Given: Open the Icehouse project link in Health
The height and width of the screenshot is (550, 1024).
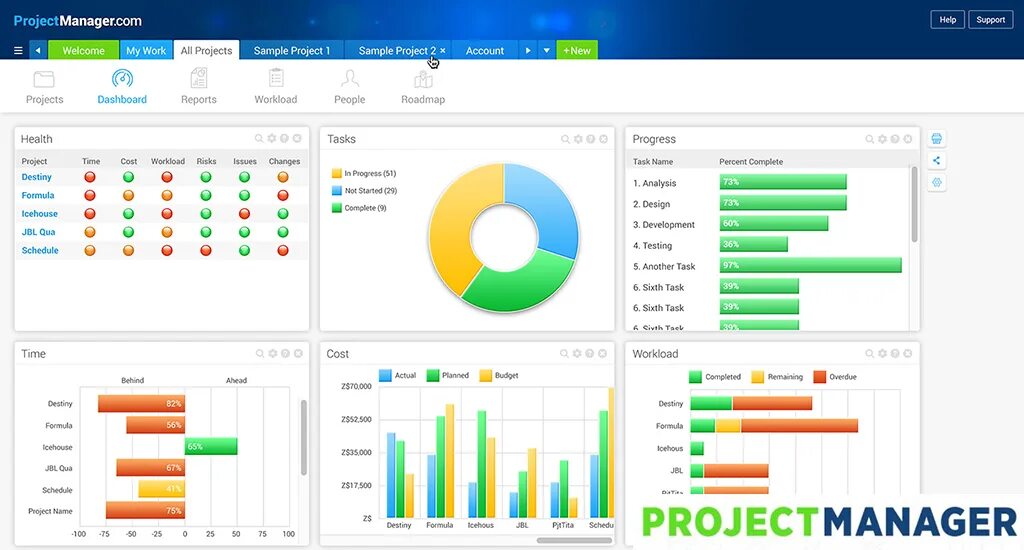Looking at the screenshot, I should [x=40, y=214].
